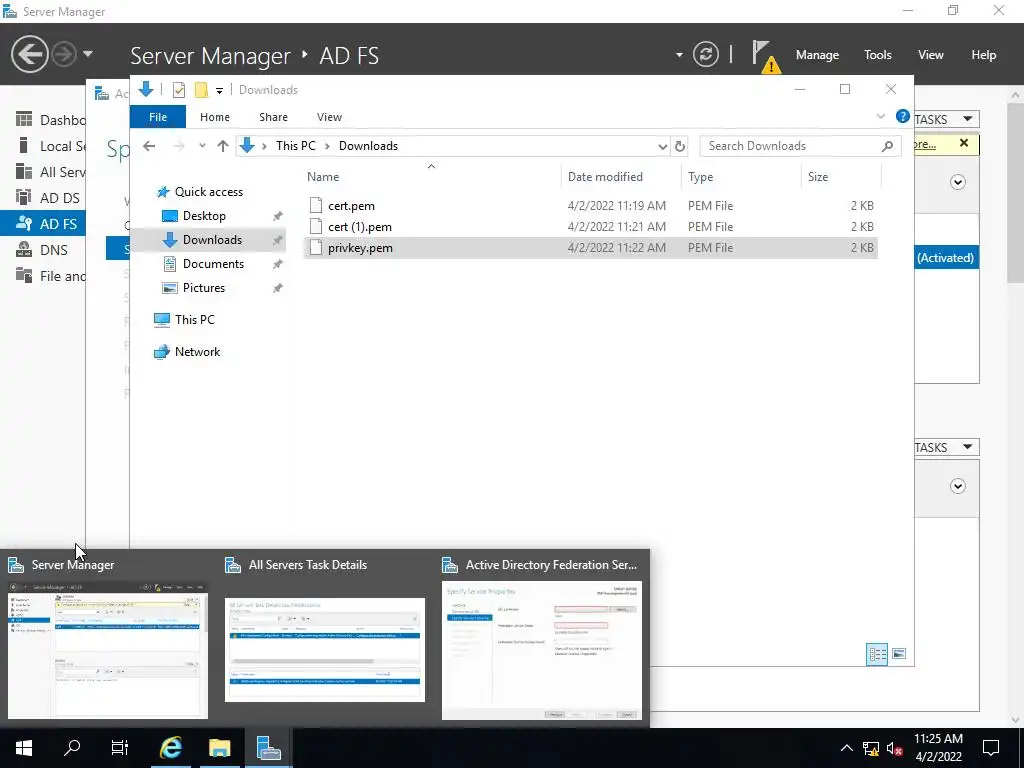Open the Home tab in Explorer ribbon
The image size is (1024, 768).
click(215, 117)
